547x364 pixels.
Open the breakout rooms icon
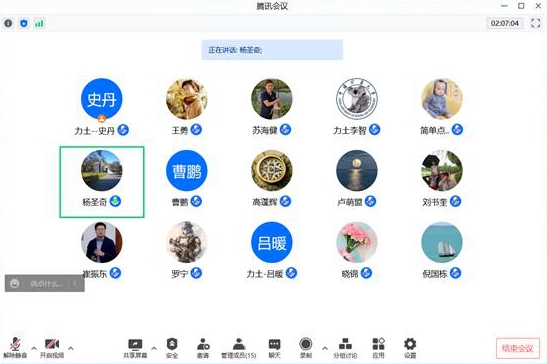pyautogui.click(x=345, y=344)
